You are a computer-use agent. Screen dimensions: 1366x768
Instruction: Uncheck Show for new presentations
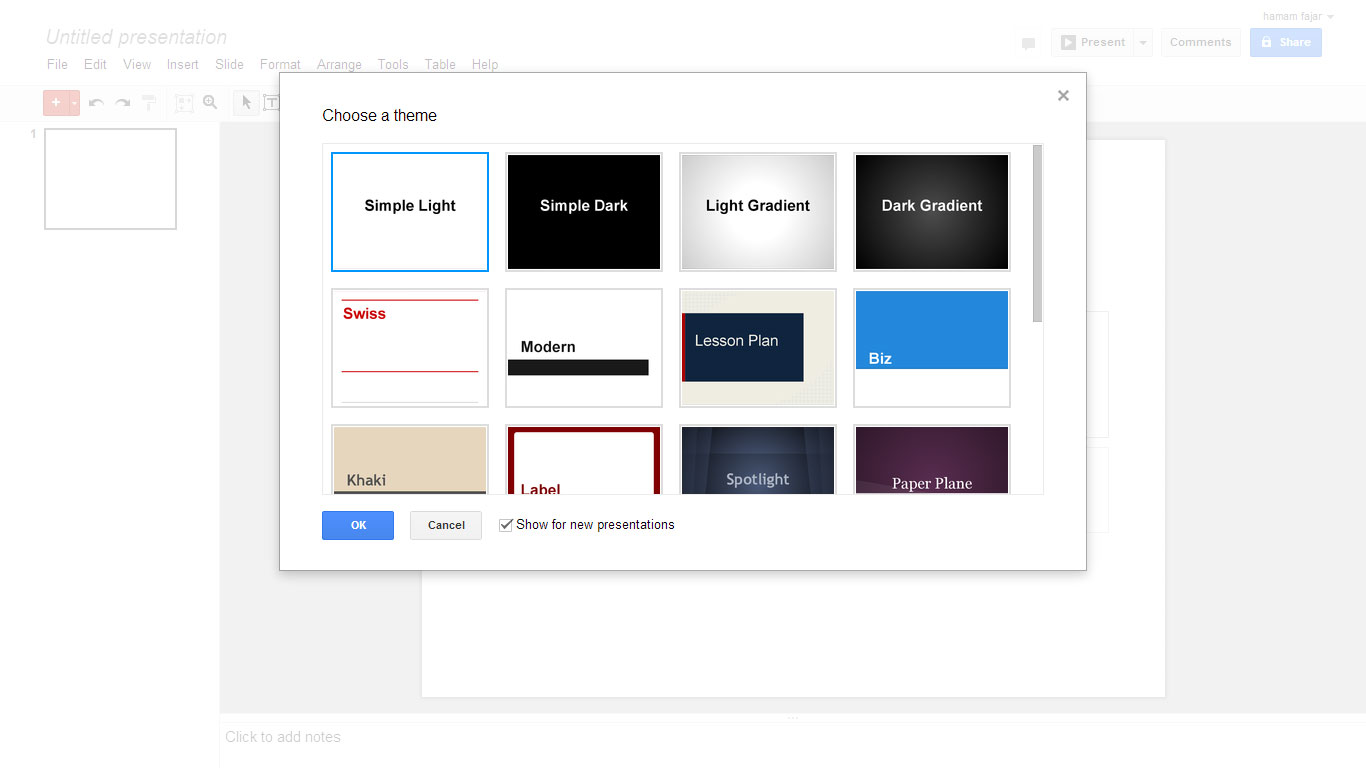[506, 525]
